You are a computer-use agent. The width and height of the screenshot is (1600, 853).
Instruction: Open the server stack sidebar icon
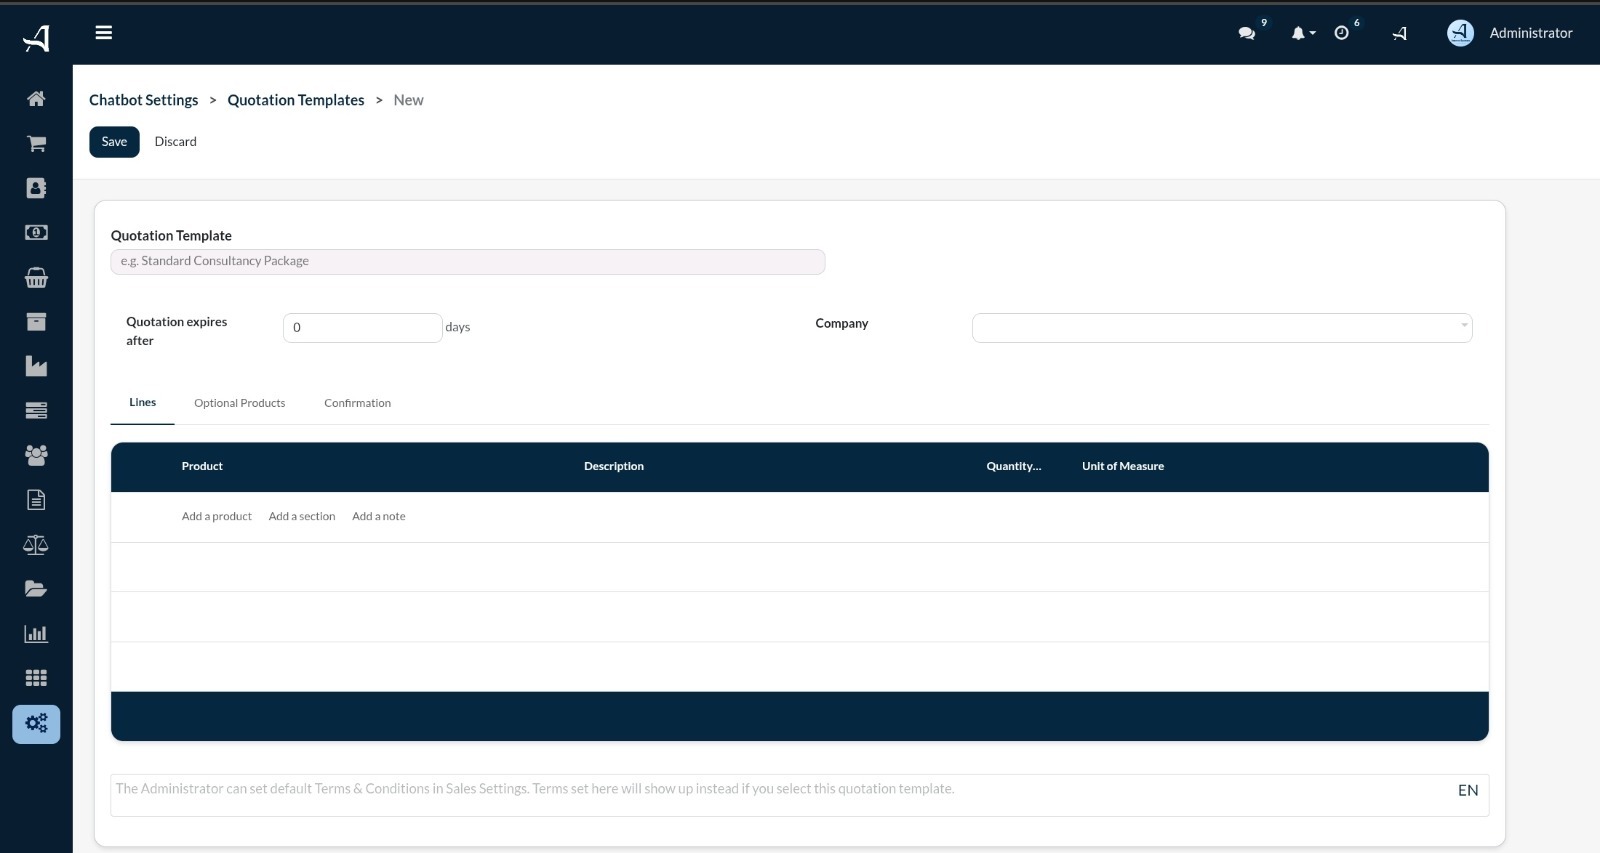point(36,410)
